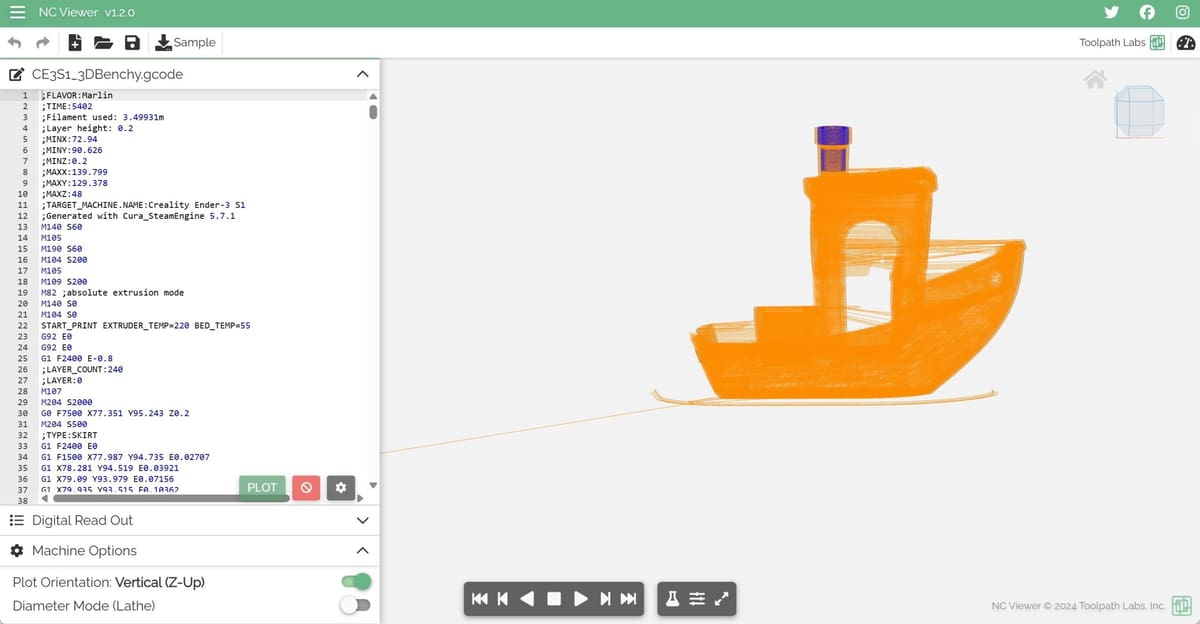Click the 3D view orientation cube
This screenshot has width=1200, height=624.
[x=1139, y=110]
